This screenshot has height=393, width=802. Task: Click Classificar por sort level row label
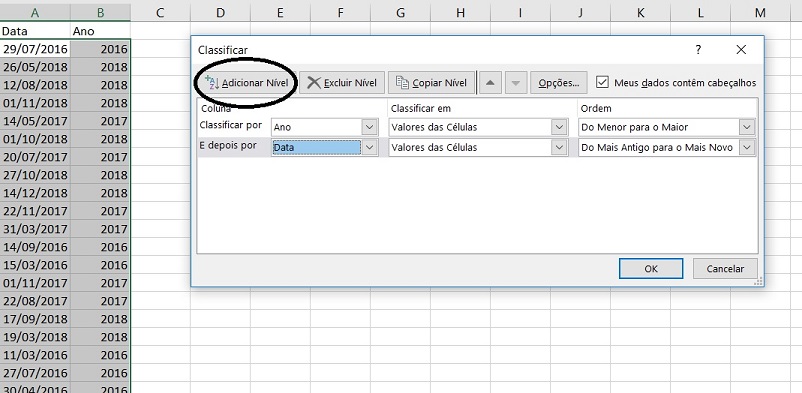click(x=231, y=125)
